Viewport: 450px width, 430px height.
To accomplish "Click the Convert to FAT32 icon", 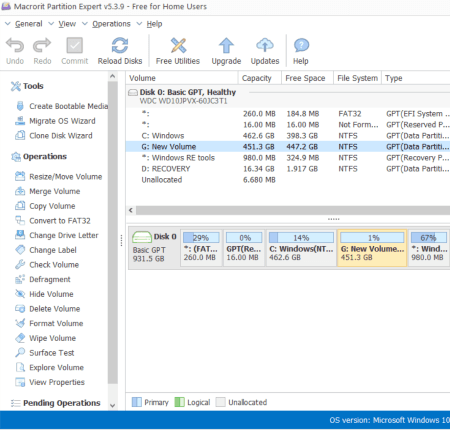I will click(x=20, y=220).
